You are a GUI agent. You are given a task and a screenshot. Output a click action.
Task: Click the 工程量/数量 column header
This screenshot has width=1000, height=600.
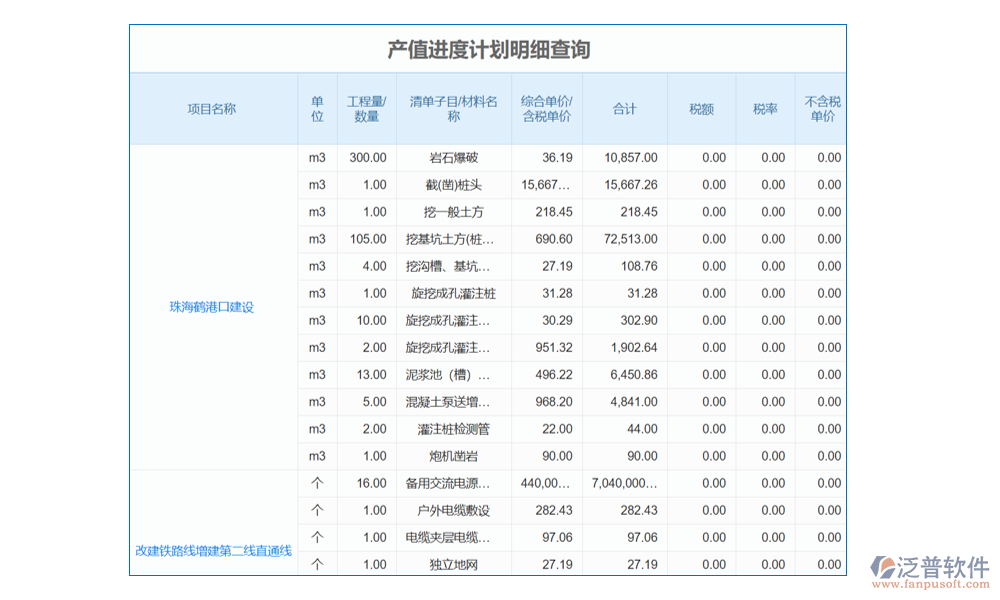click(367, 109)
